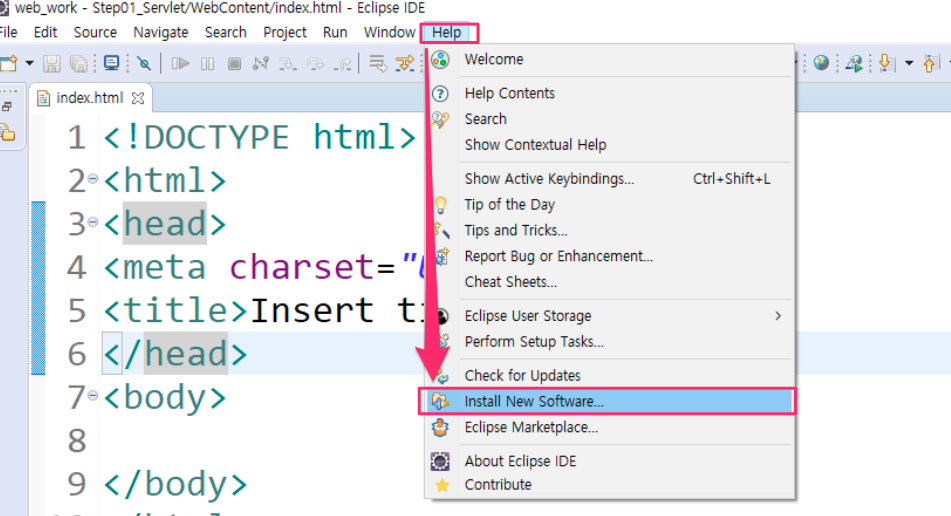
Task: Close the index.html tab
Action: point(138,98)
